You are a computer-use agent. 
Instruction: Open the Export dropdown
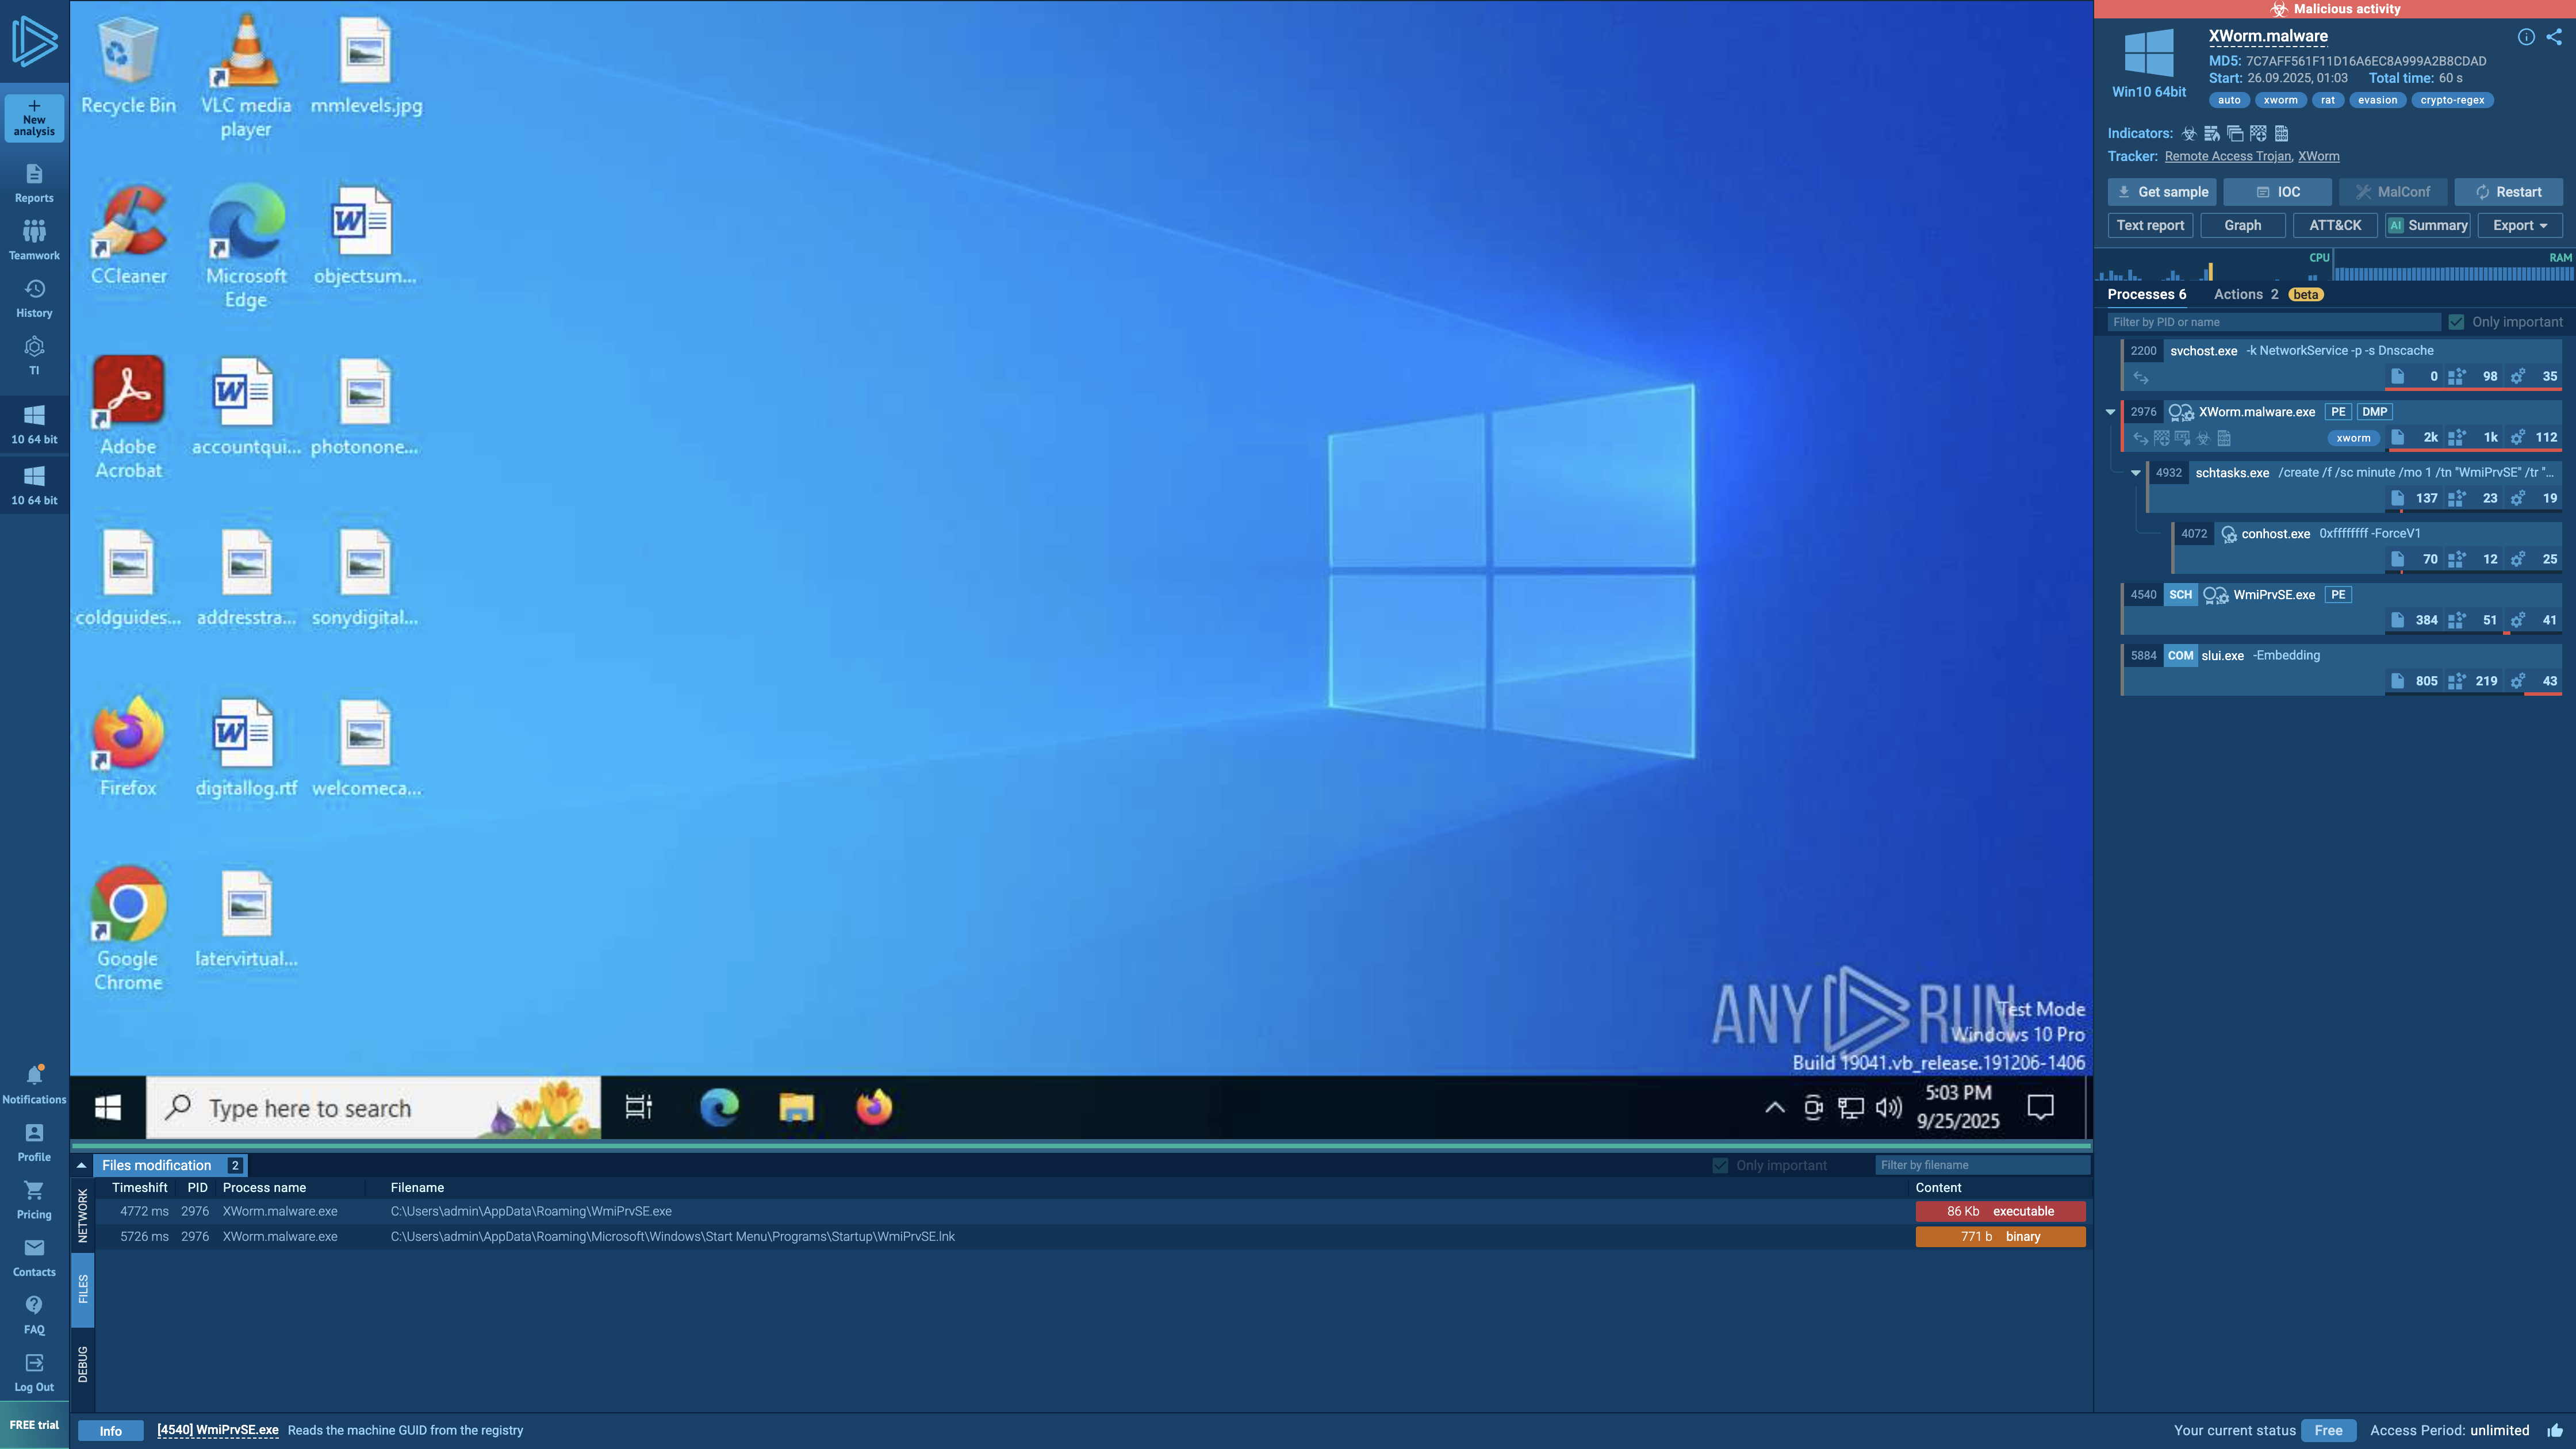(x=2519, y=225)
